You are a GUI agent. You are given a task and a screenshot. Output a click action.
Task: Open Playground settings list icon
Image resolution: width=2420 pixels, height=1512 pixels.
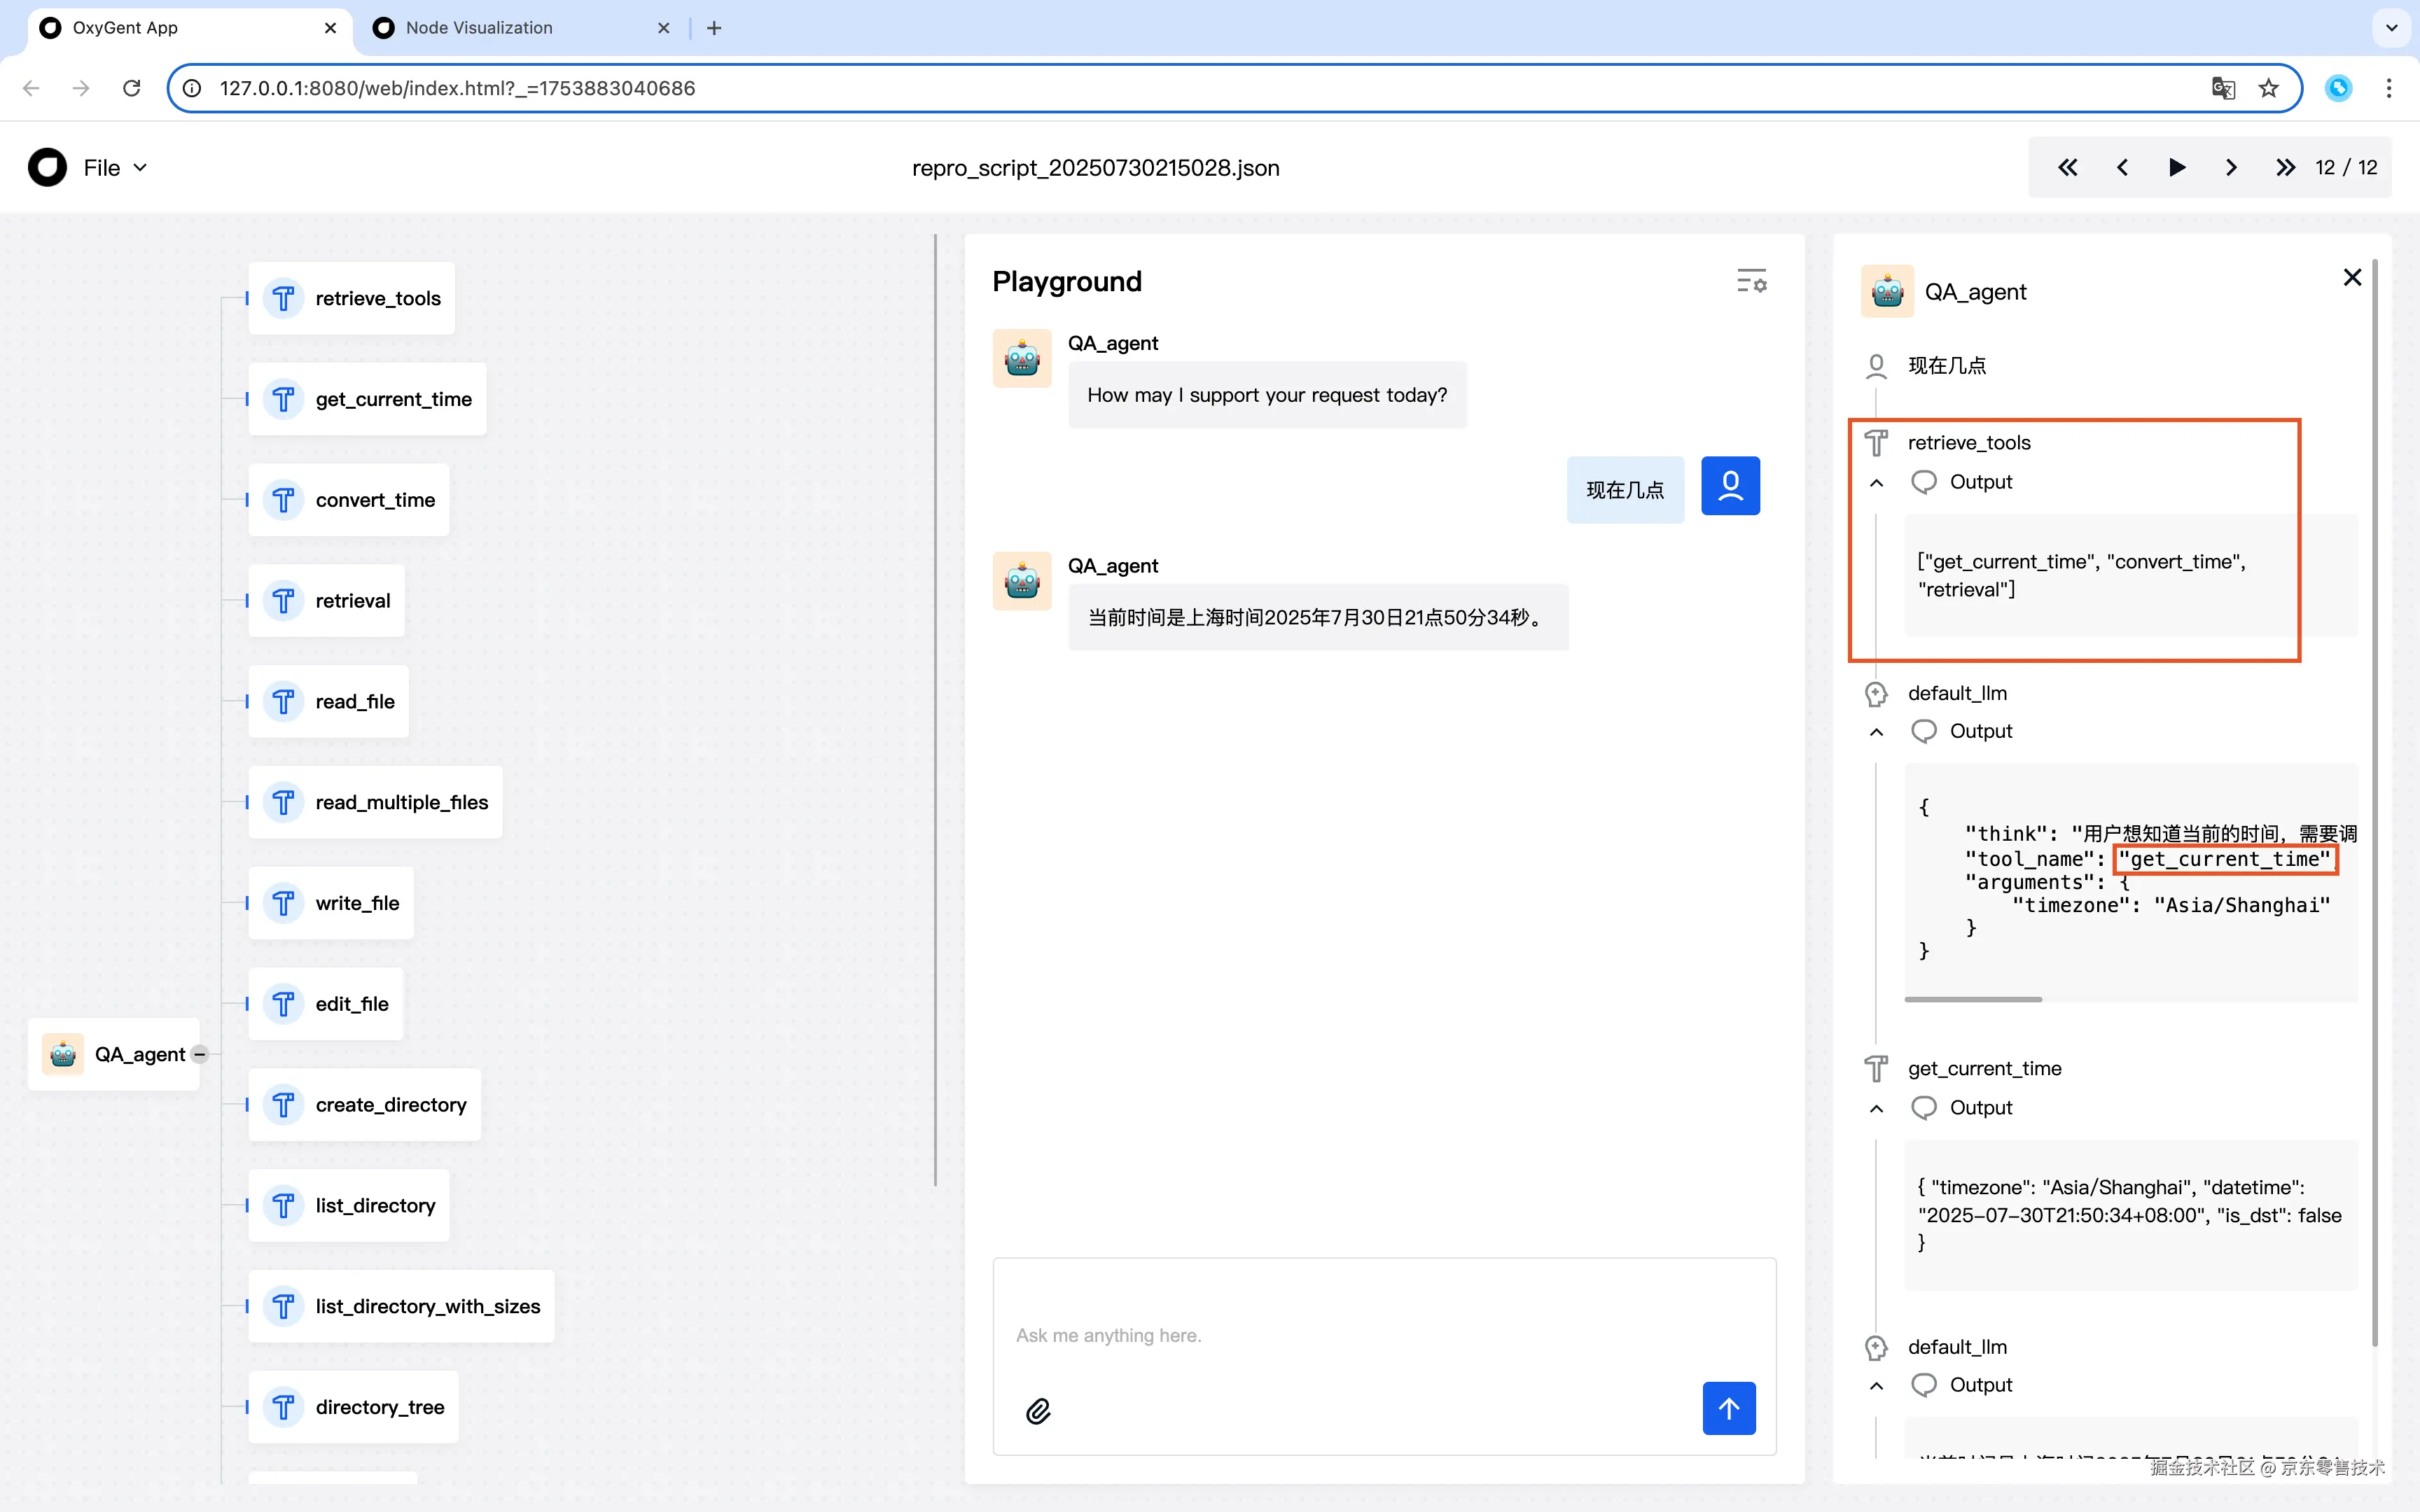1751,281
